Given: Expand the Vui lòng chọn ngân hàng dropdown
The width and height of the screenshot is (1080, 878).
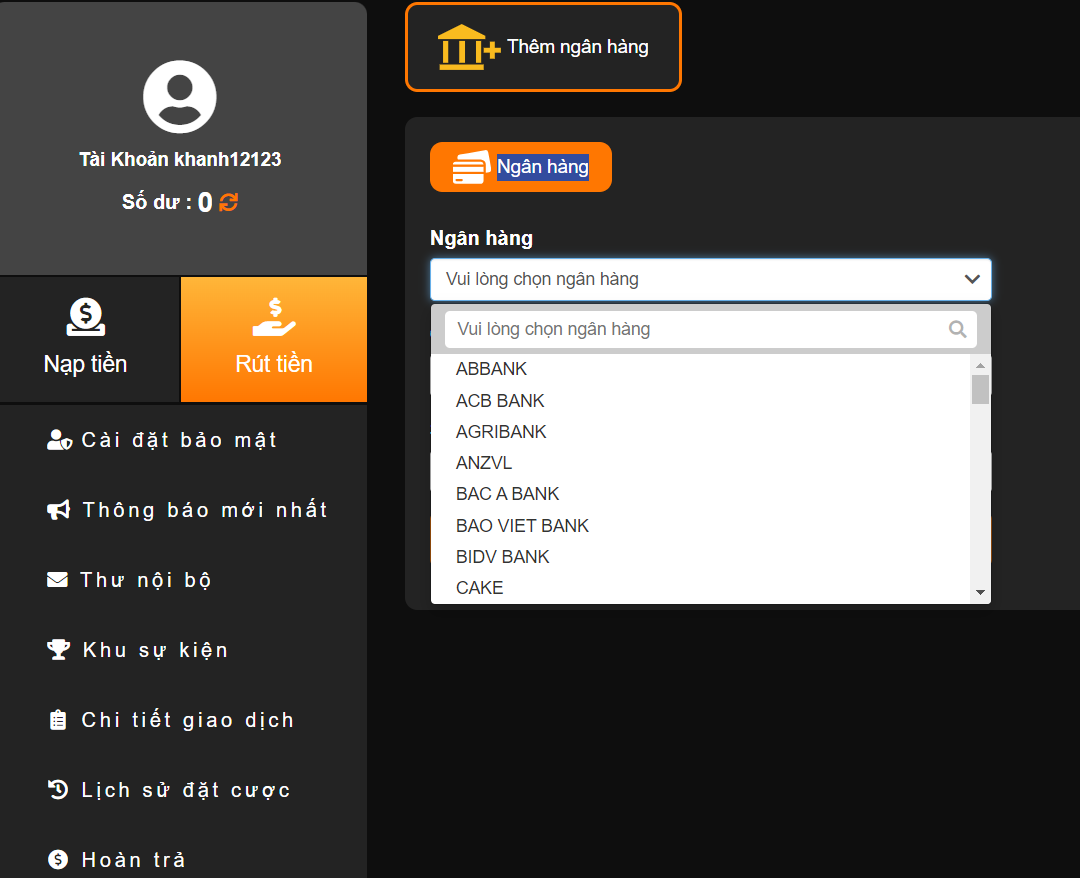Looking at the screenshot, I should coord(711,279).
